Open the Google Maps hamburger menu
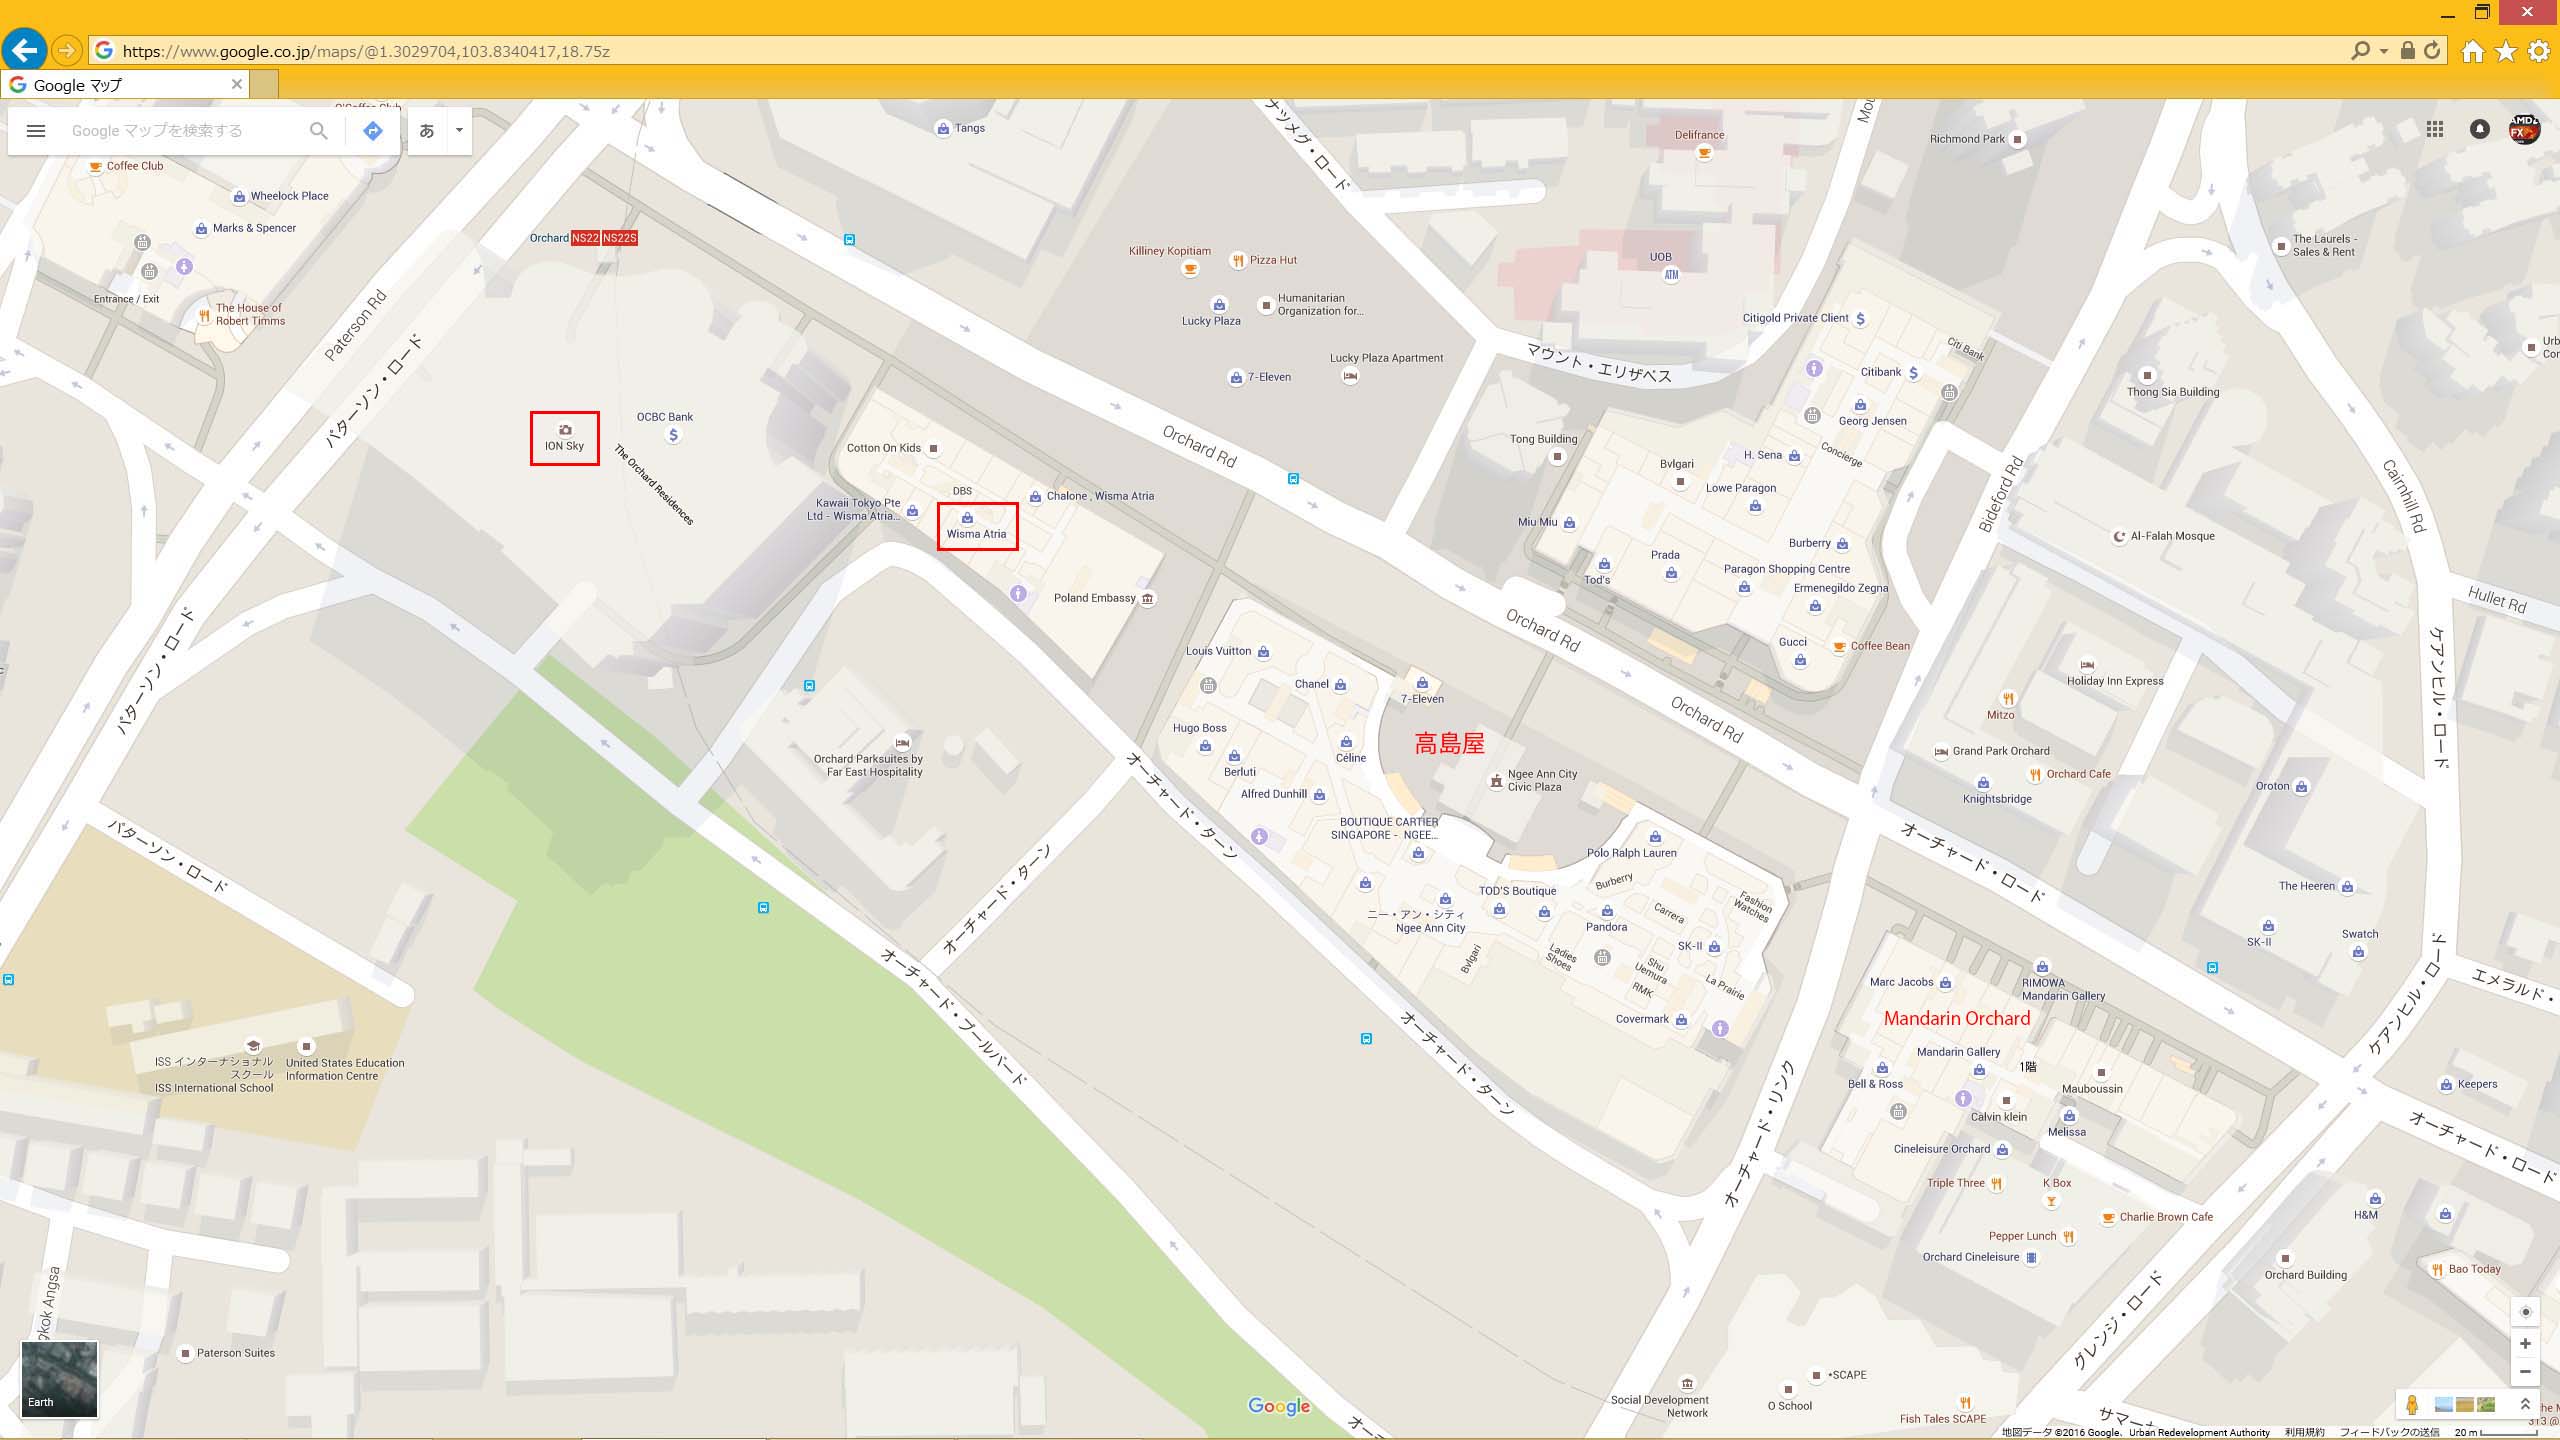The height and width of the screenshot is (1440, 2560). click(36, 131)
